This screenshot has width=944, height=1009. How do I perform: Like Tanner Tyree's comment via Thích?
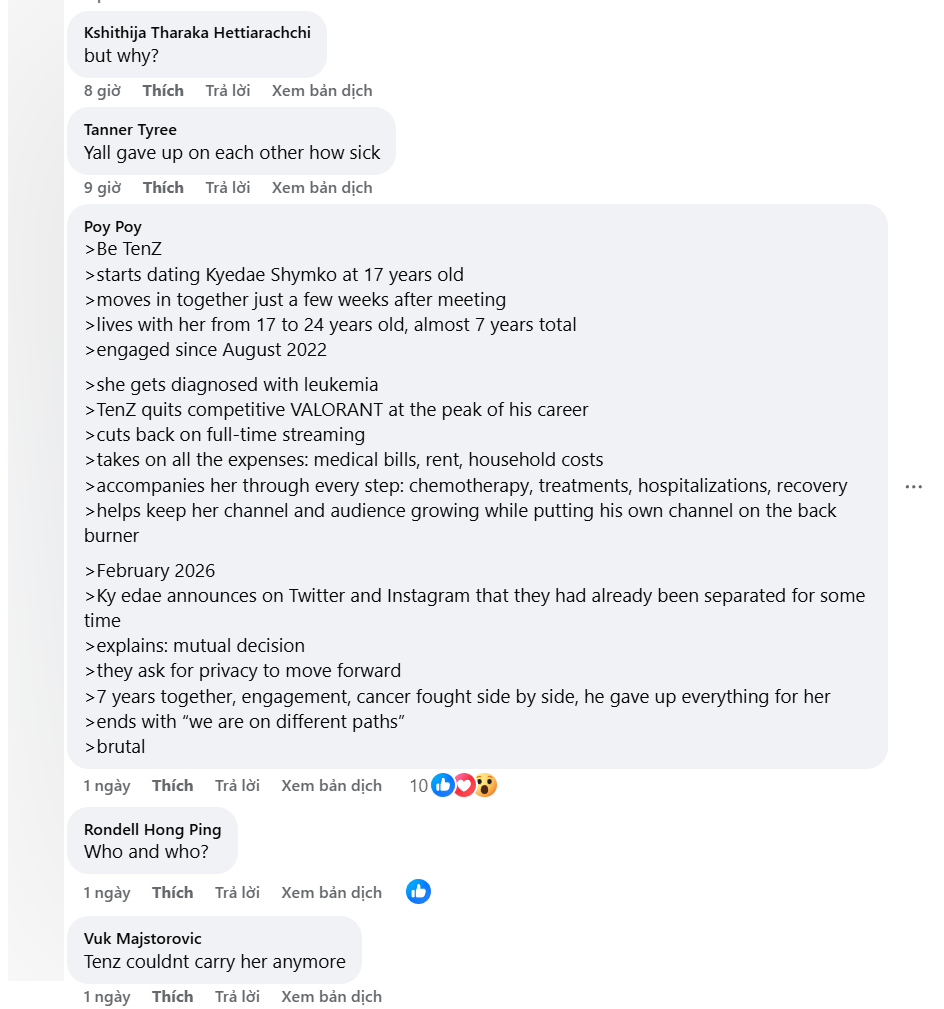pos(163,187)
